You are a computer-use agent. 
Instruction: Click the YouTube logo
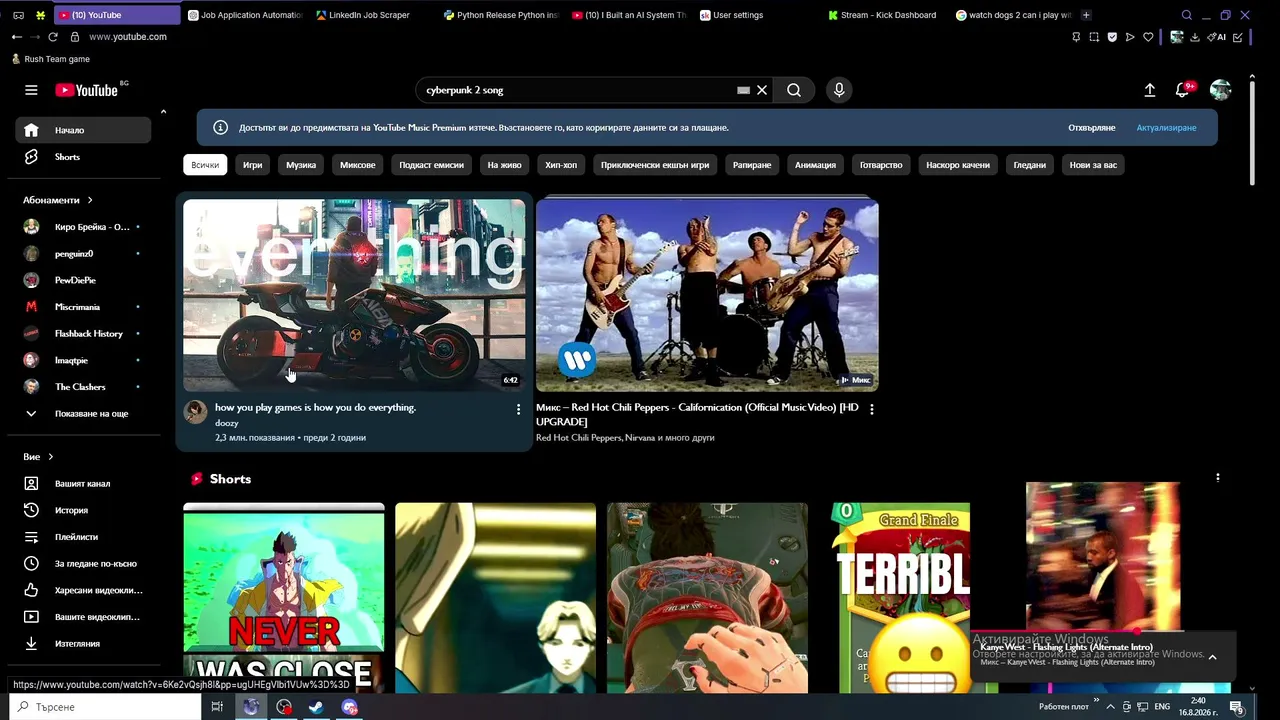[87, 90]
